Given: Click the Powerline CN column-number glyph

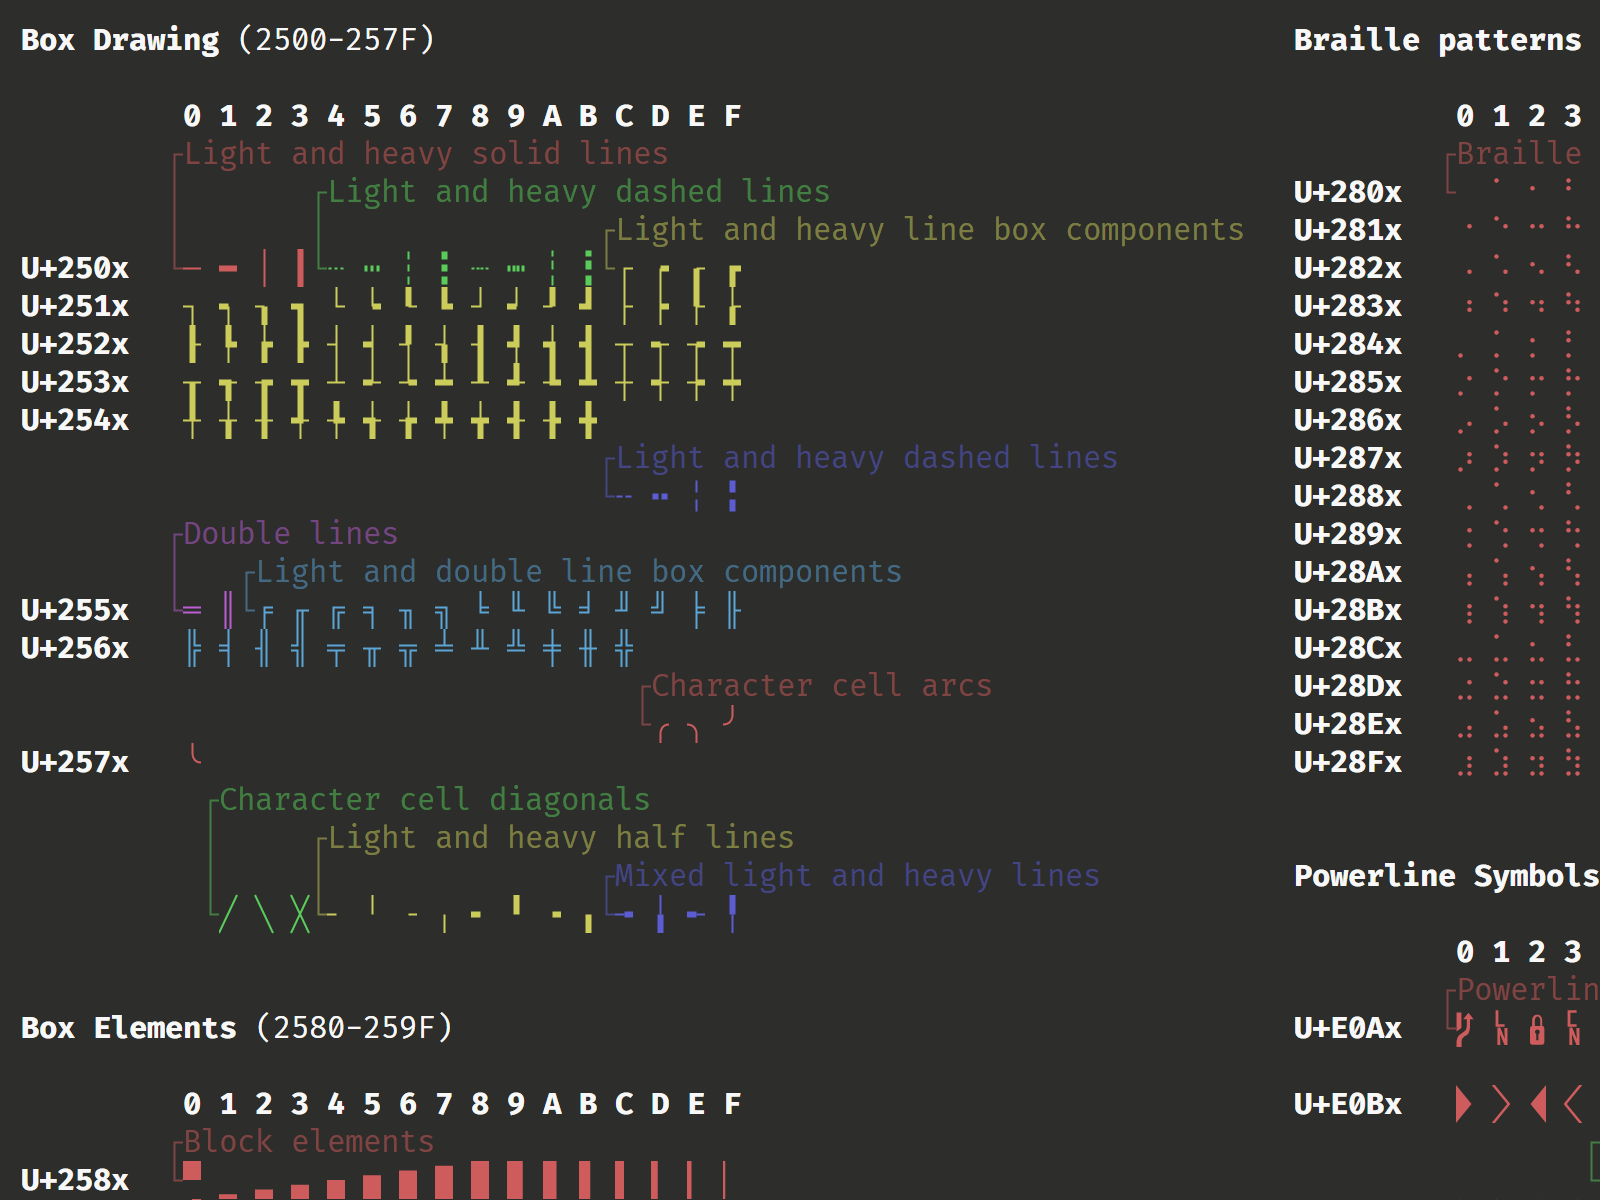Looking at the screenshot, I should (1573, 1028).
